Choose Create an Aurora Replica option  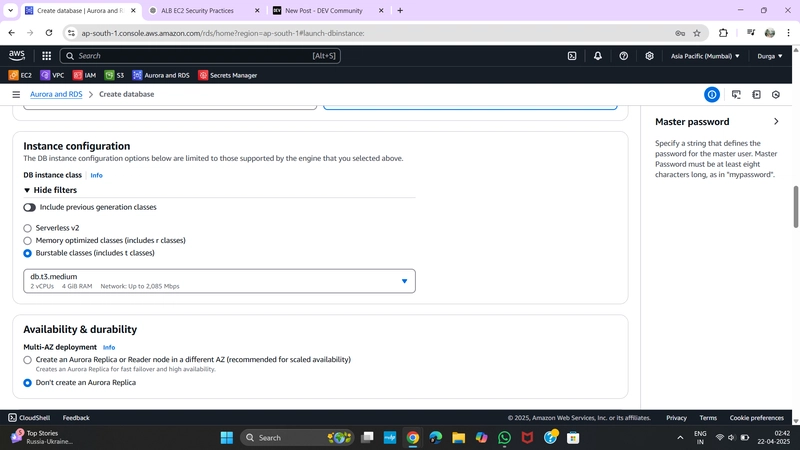(28, 360)
